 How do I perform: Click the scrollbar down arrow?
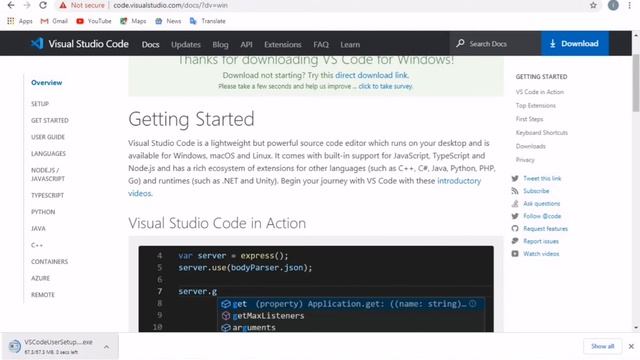coord(636,327)
